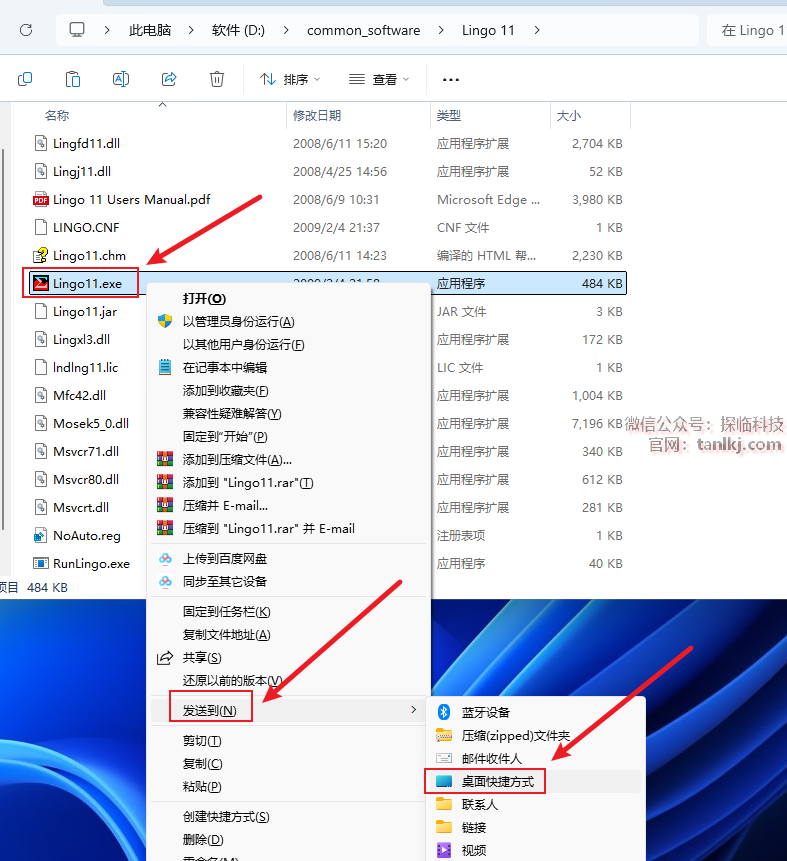Open the 排序 sort dropdown
787x861 pixels.
pos(289,80)
